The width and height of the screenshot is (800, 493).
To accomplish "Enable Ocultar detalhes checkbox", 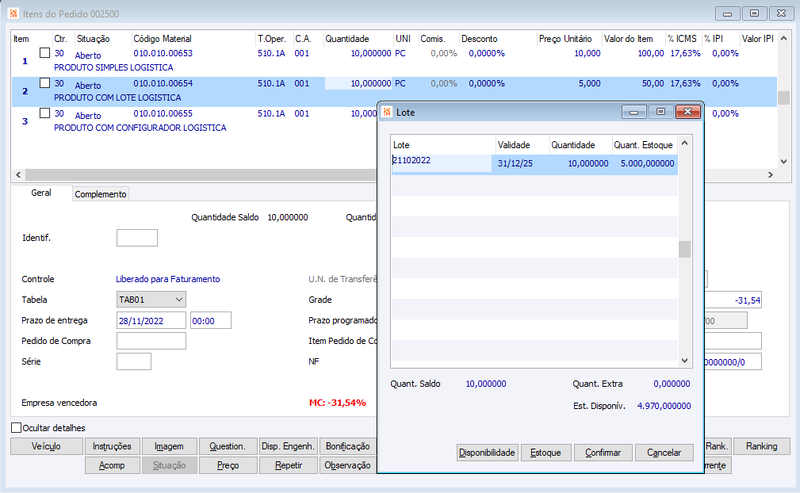I will pos(16,428).
